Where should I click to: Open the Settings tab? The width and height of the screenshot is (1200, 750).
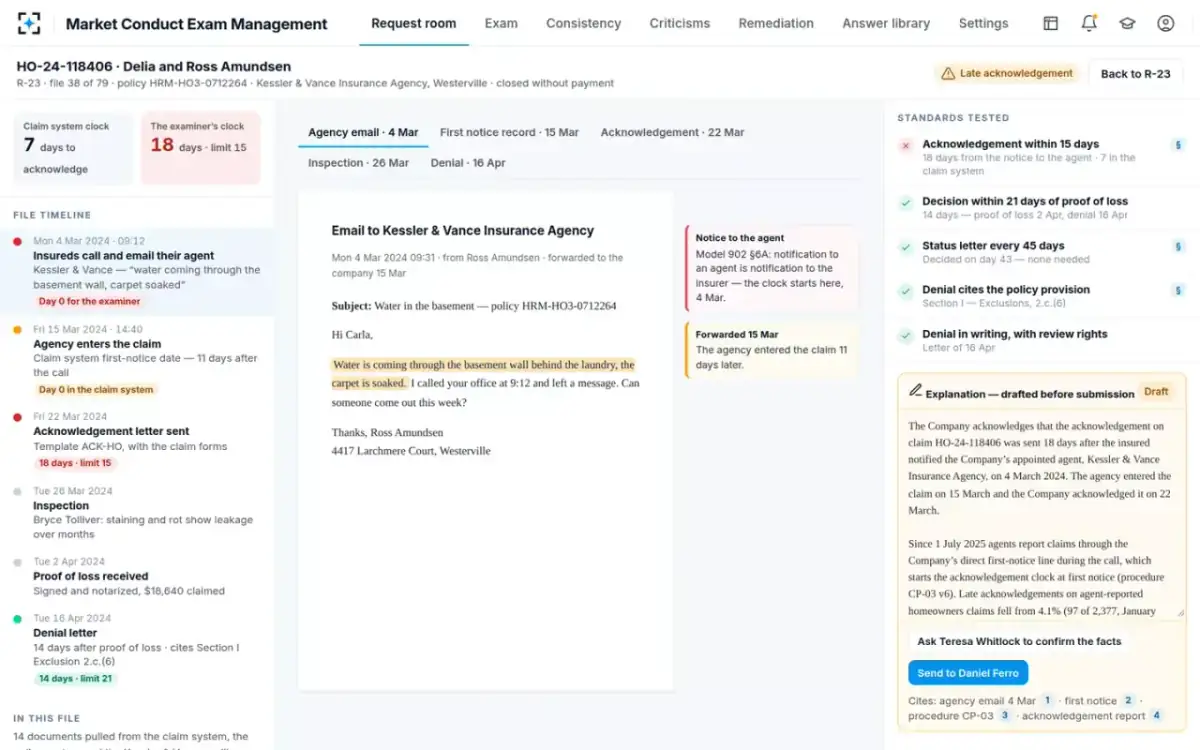click(983, 23)
